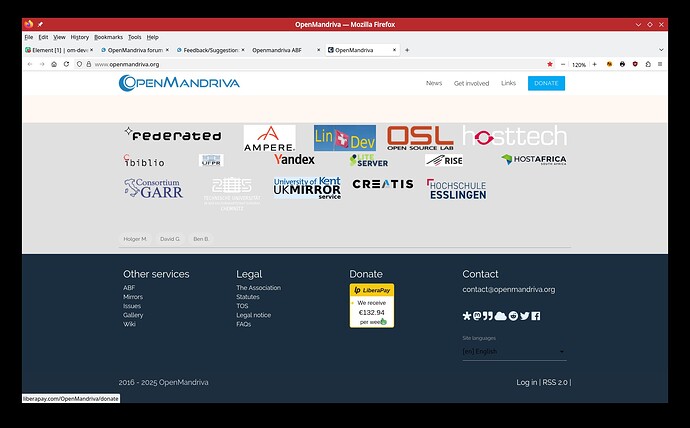Click the LiberaPay donation widget
The height and width of the screenshot is (428, 690).
point(372,306)
